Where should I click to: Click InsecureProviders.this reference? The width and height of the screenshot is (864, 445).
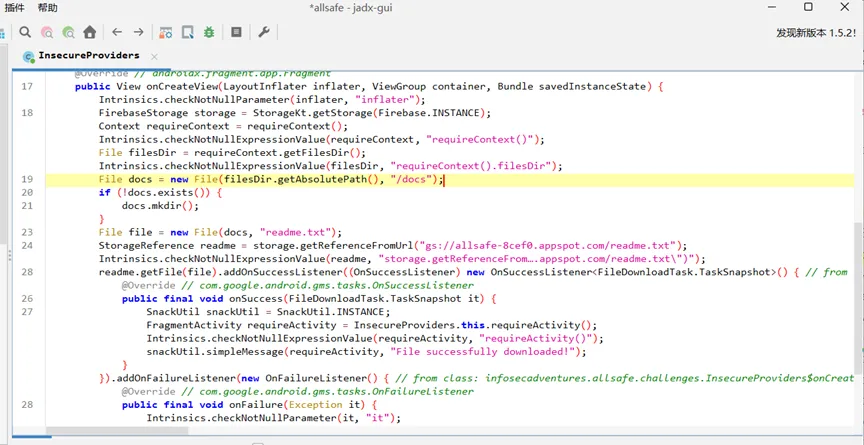[x=418, y=325]
